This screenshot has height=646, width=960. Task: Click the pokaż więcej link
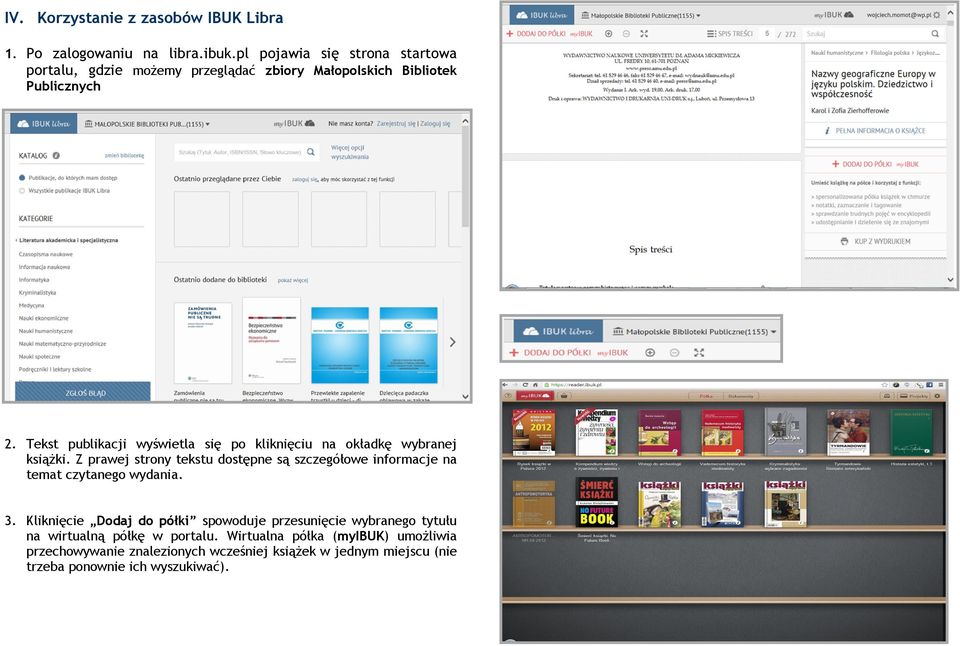pyautogui.click(x=293, y=280)
